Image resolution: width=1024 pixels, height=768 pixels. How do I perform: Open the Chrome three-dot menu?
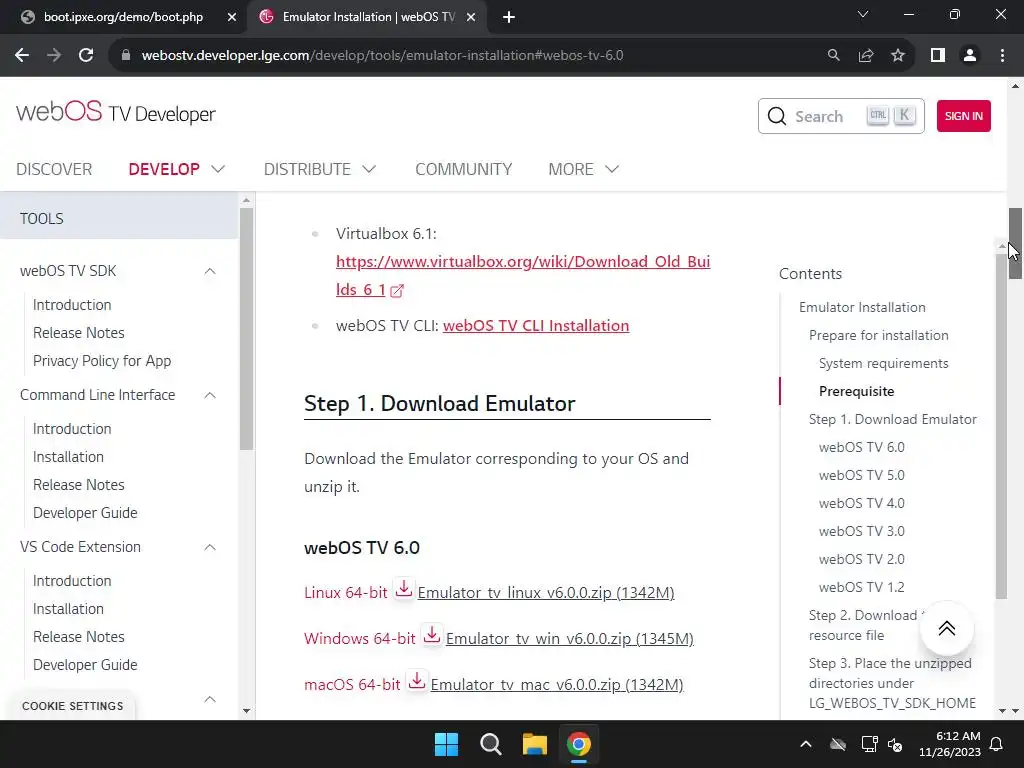1002,56
